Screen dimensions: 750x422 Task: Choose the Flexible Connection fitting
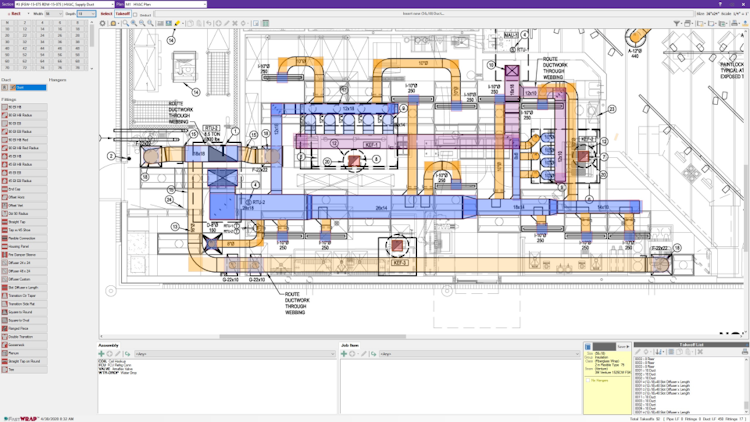coord(24,238)
